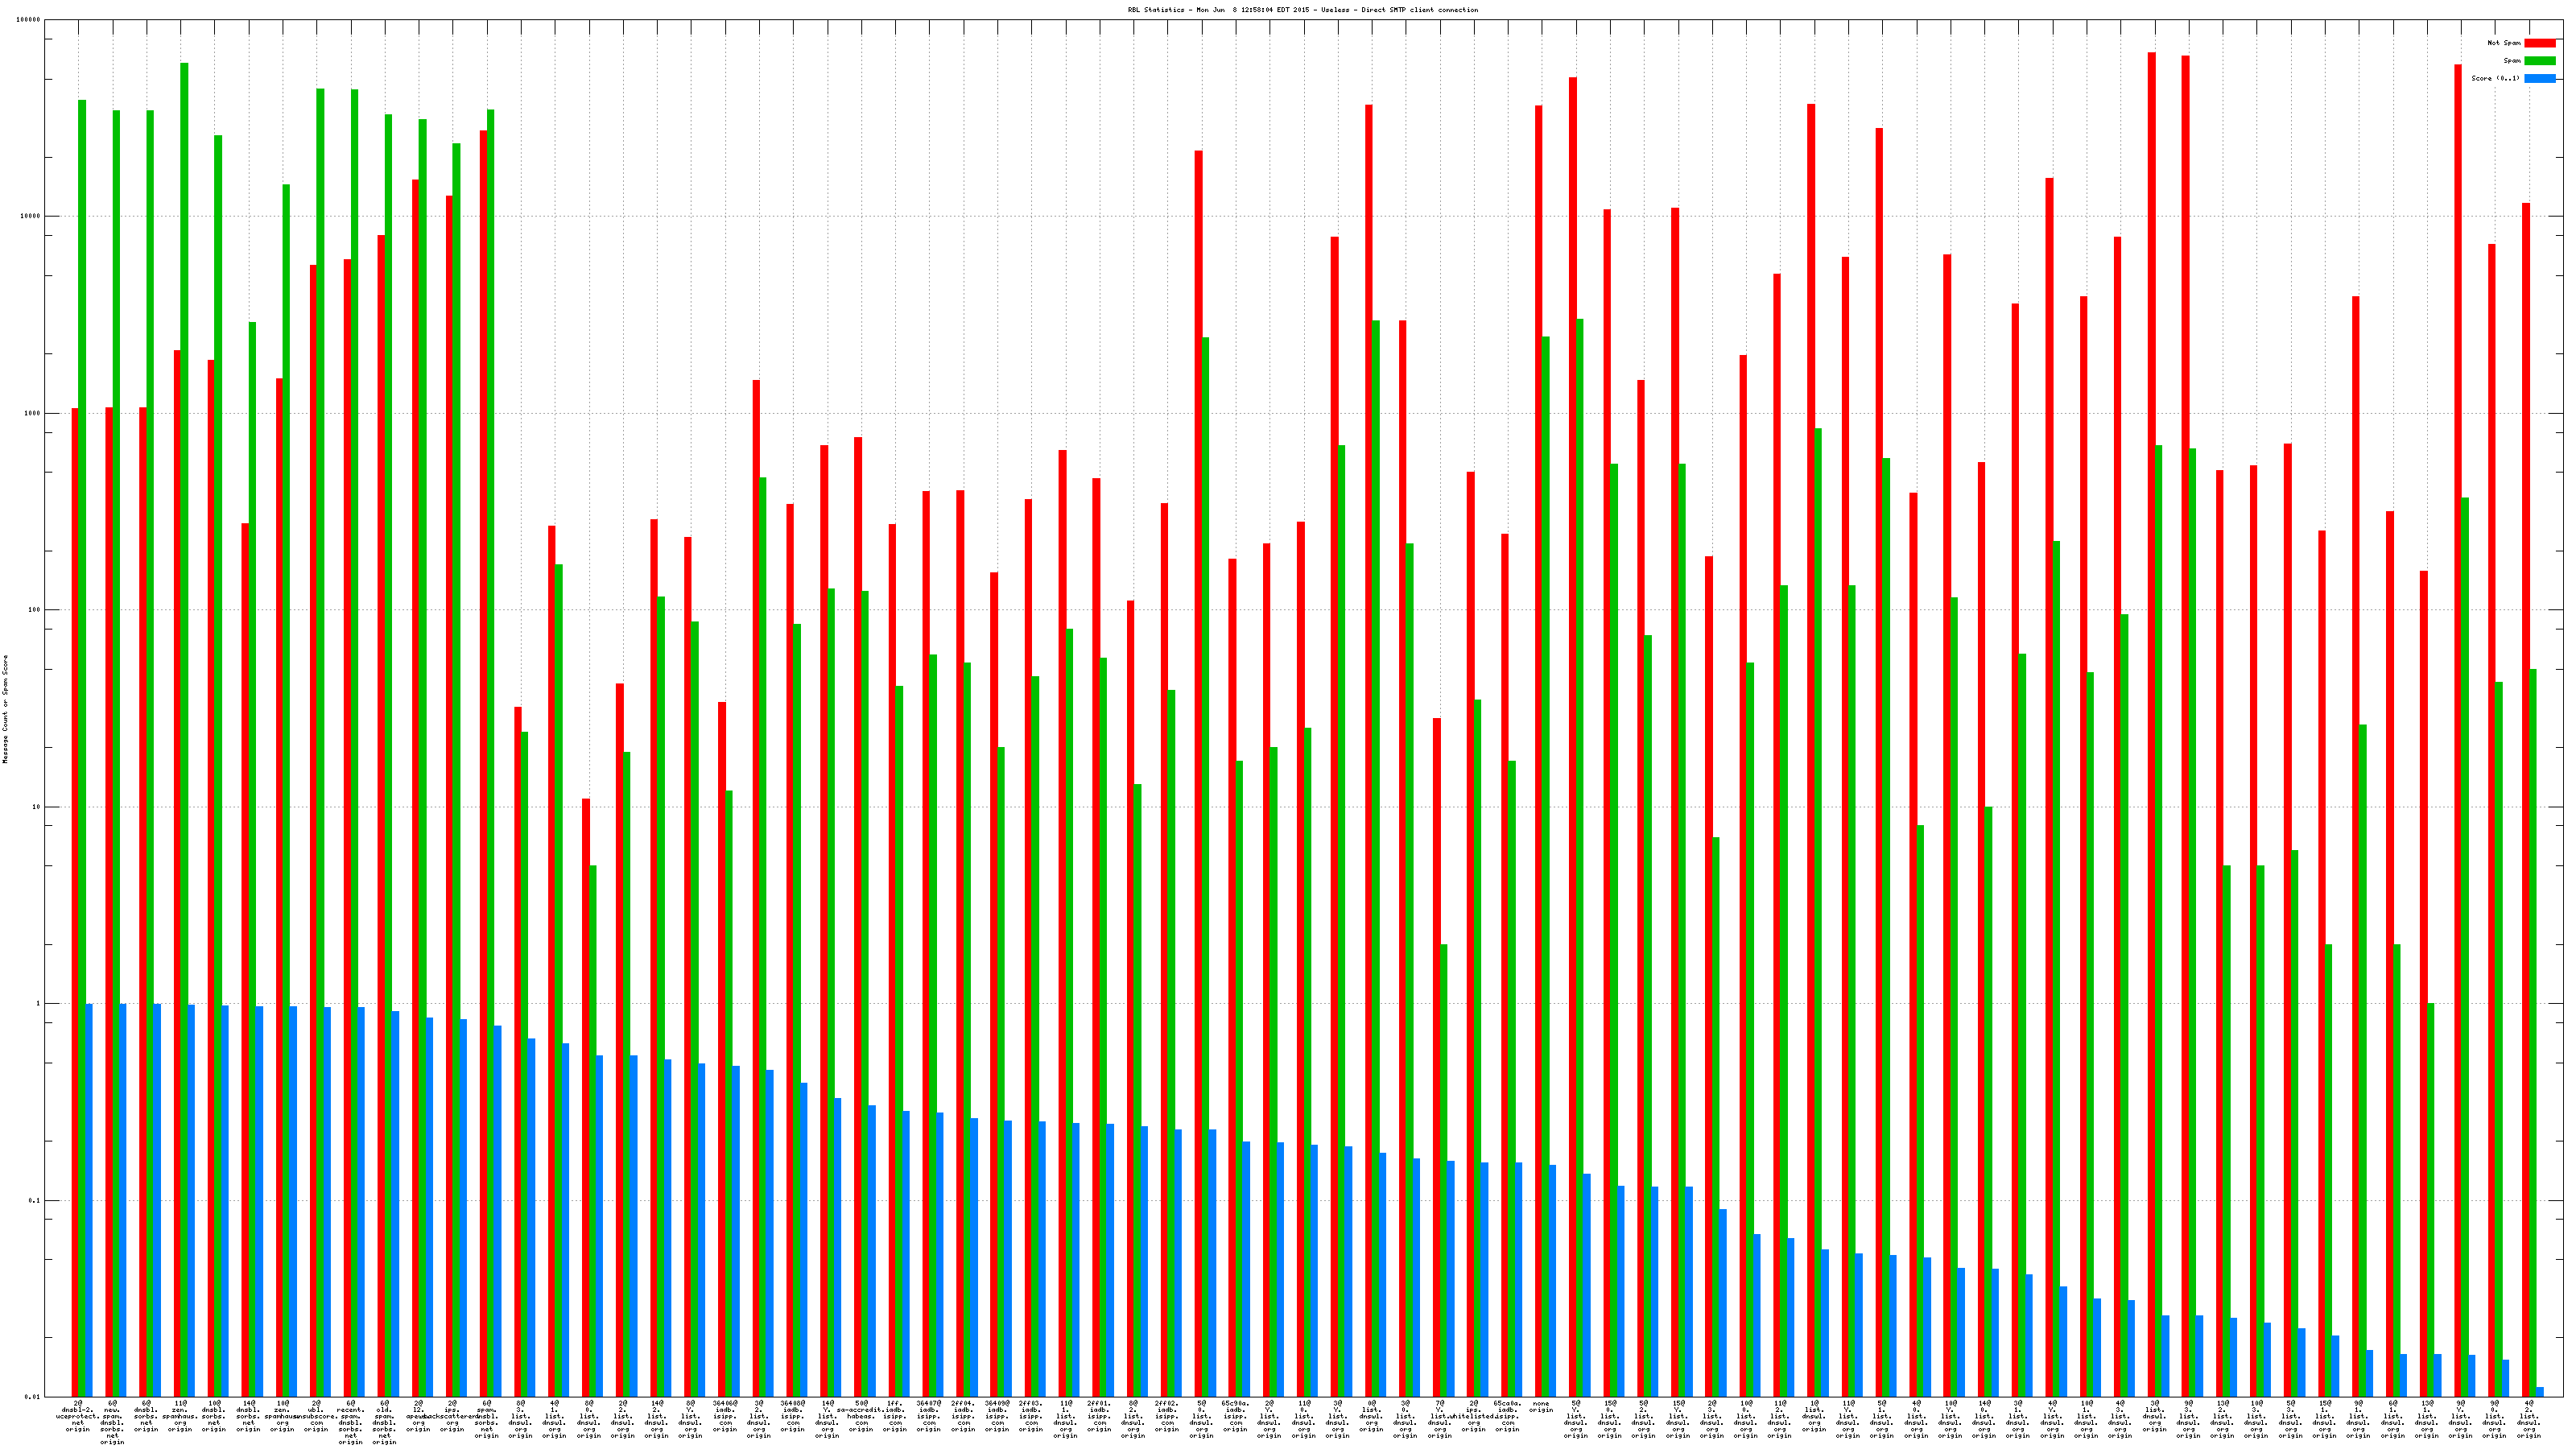Click the 'ubl.unsubscore.com' x-axis label
This screenshot has height=1449, width=2576.
point(316,1416)
